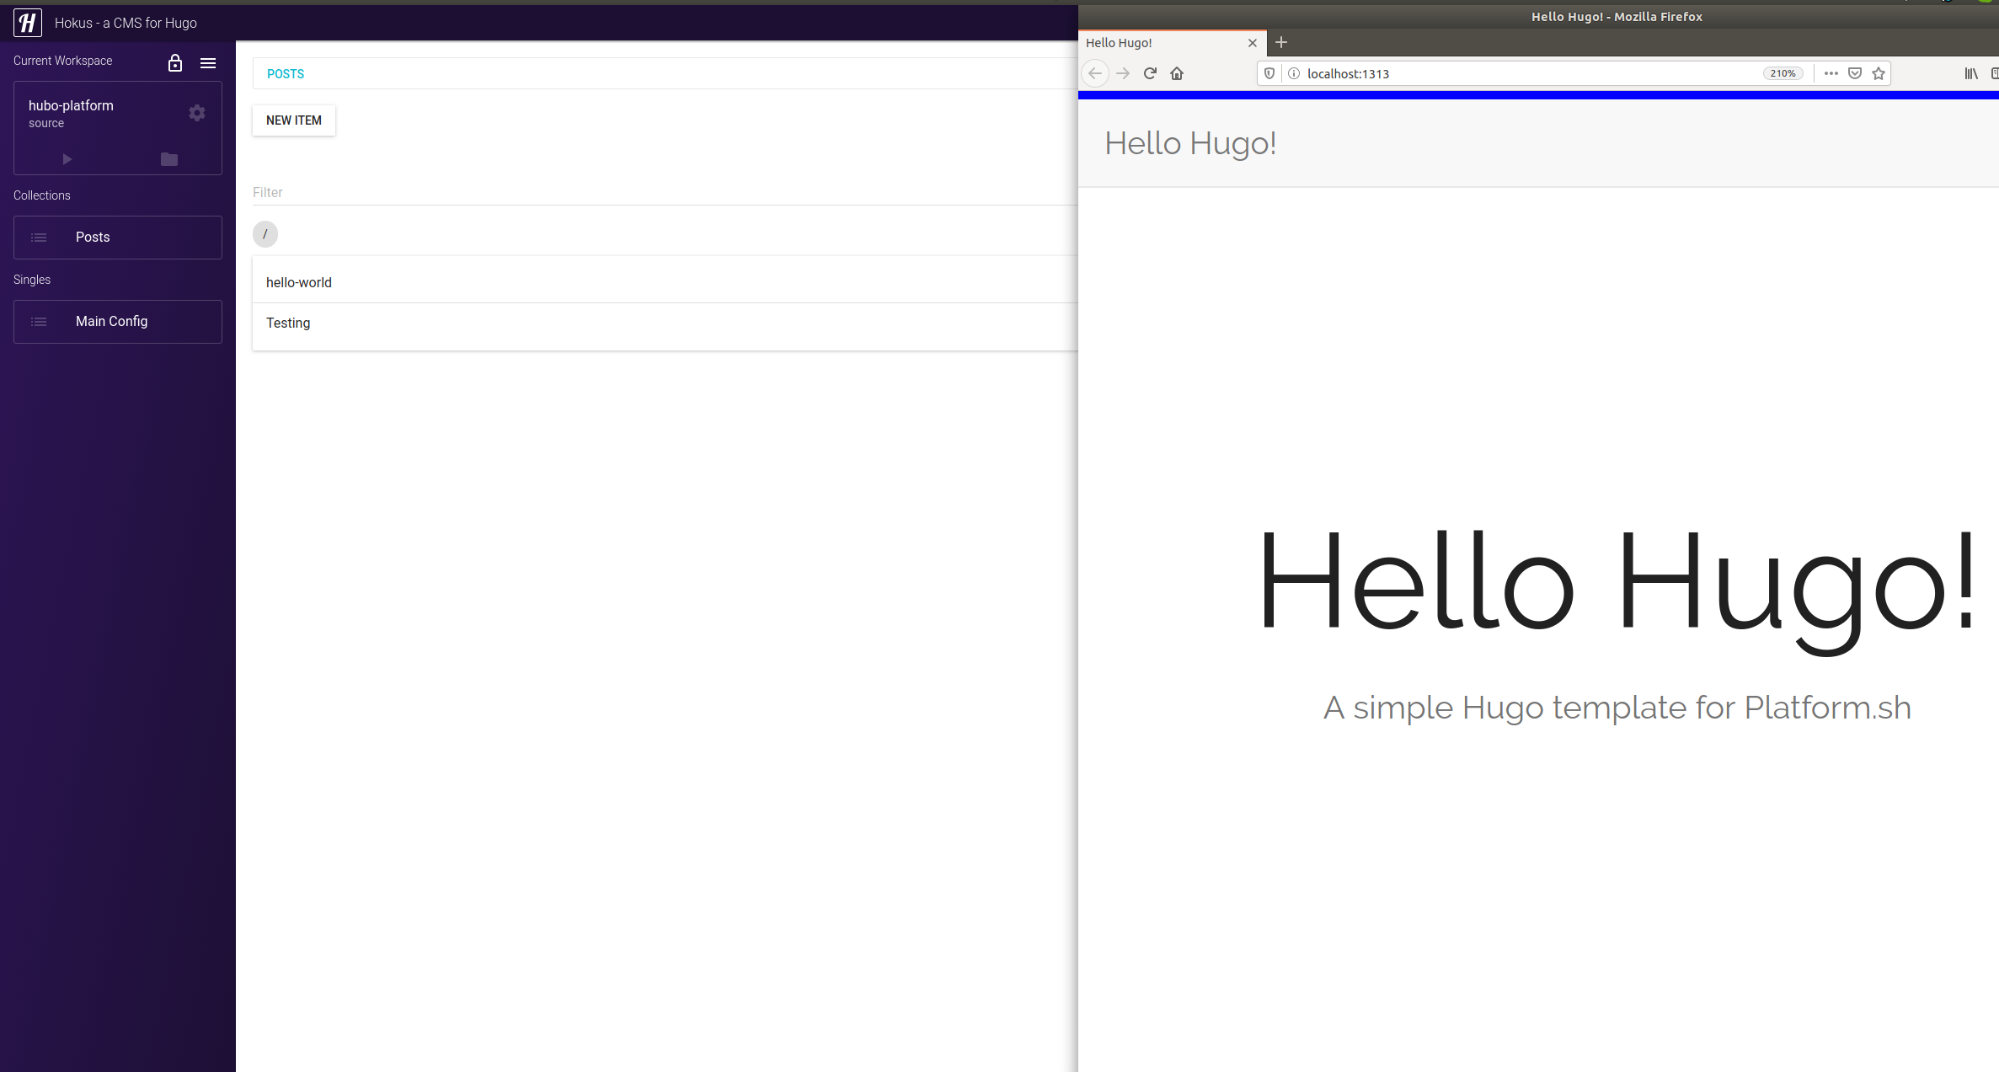Reset the 210% zoom level badge

point(1782,73)
